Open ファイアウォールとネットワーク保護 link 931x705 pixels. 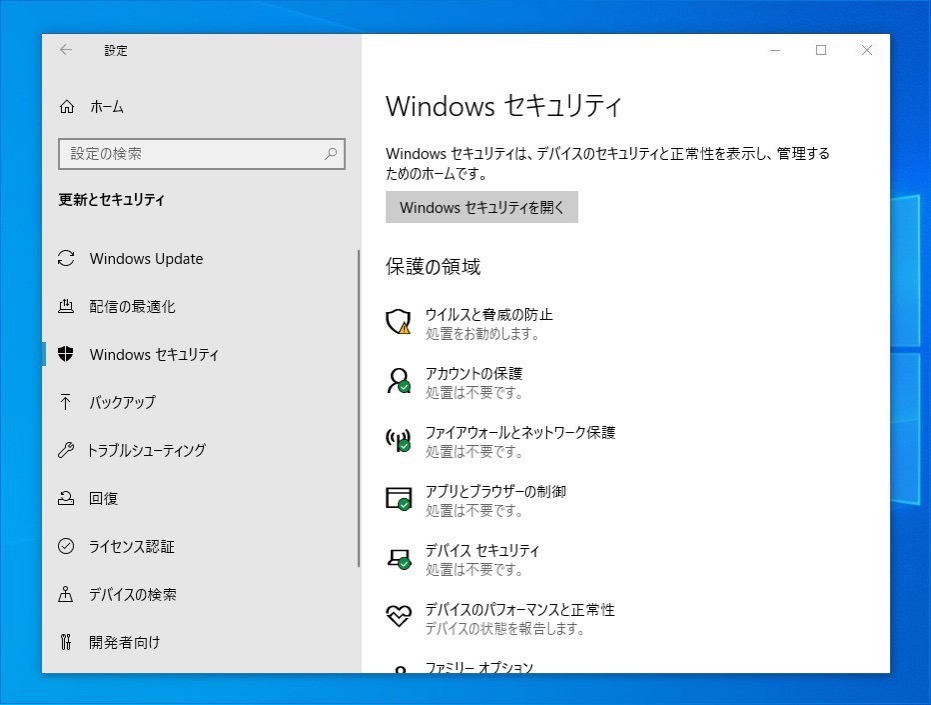click(520, 432)
